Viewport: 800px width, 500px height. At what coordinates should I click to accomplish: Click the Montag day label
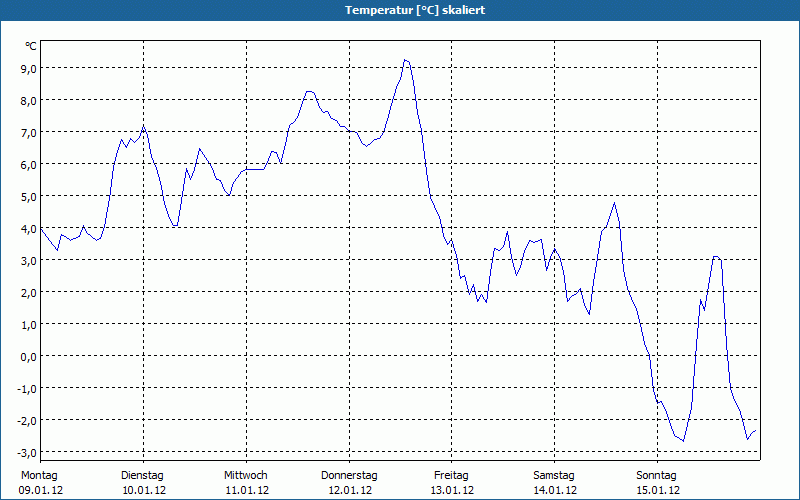pos(39,476)
